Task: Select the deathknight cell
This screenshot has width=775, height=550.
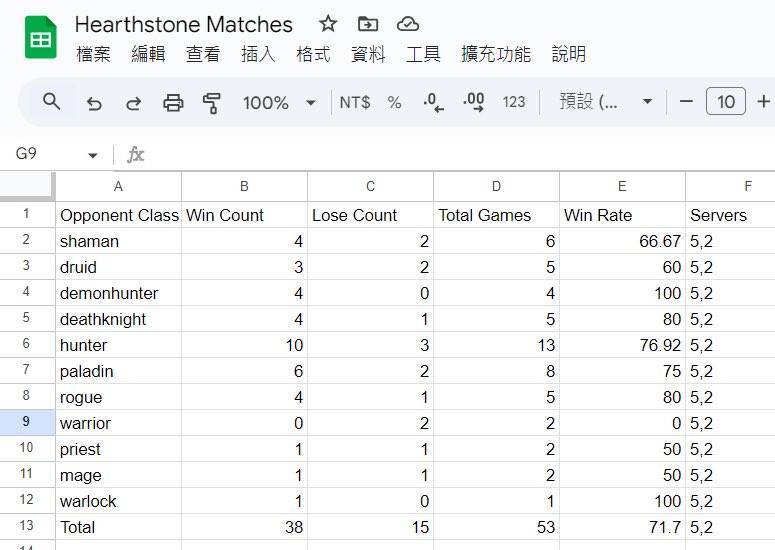Action: click(118, 319)
